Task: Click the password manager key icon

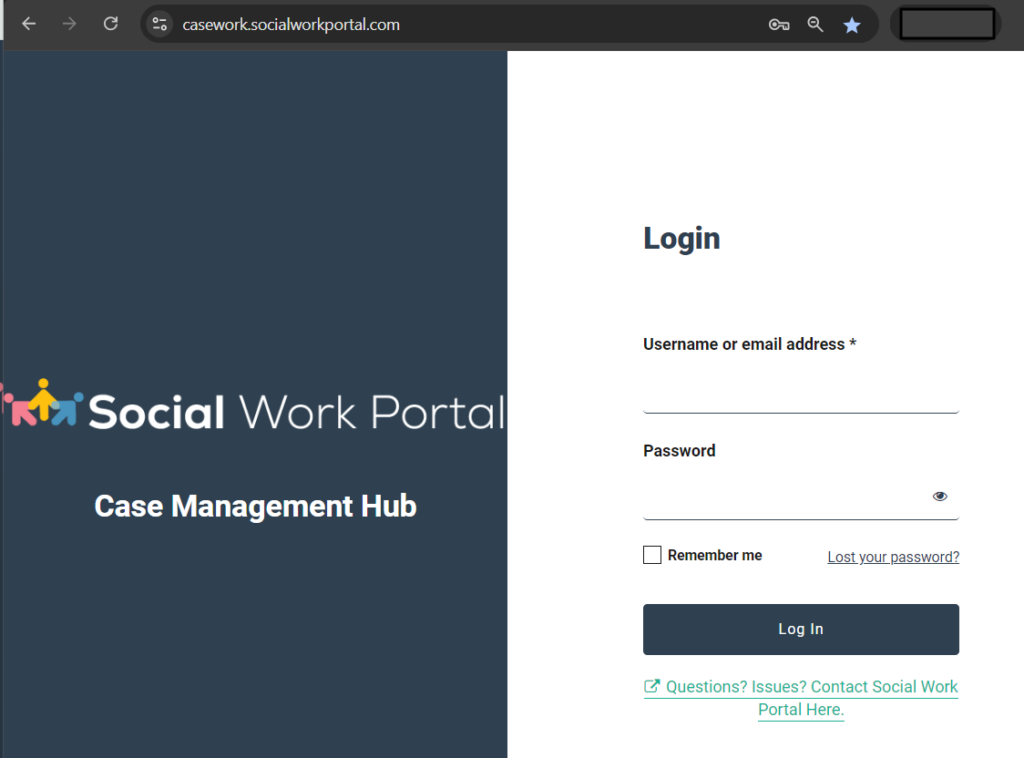Action: (x=779, y=23)
